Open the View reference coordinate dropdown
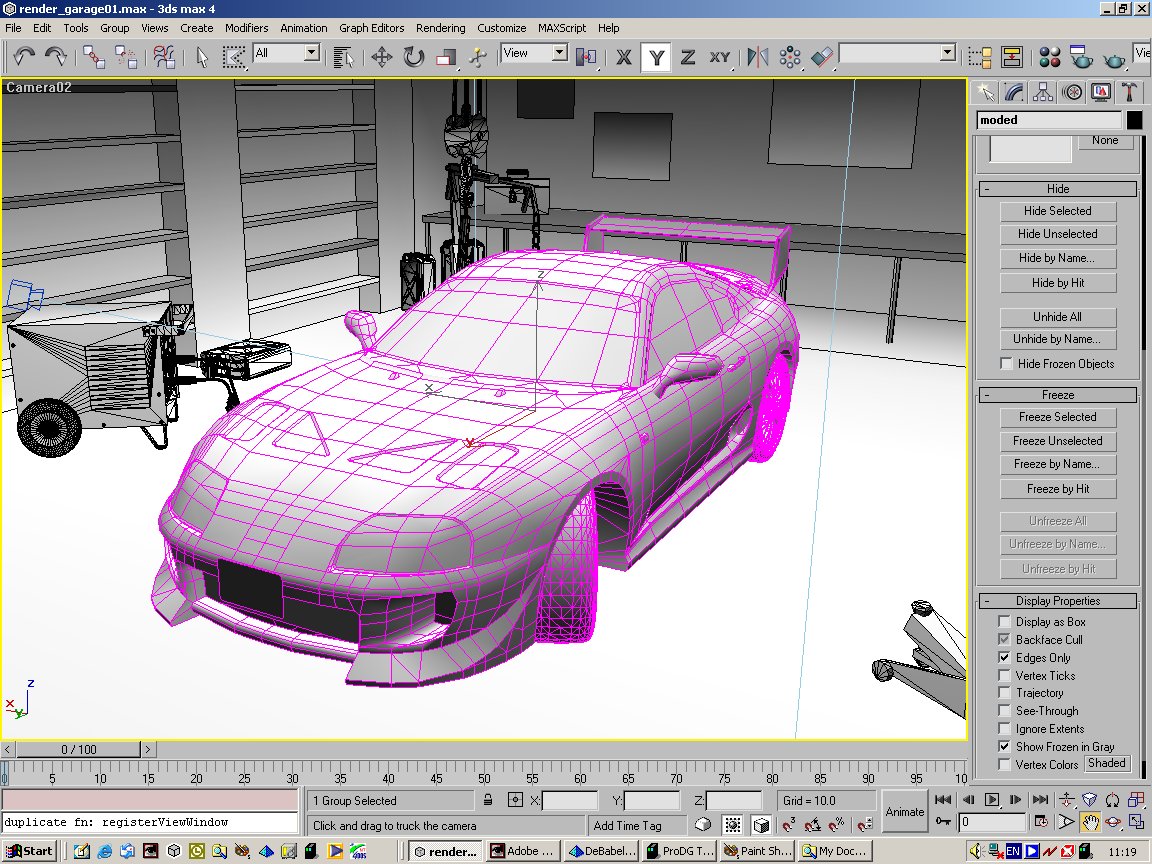 click(x=559, y=53)
